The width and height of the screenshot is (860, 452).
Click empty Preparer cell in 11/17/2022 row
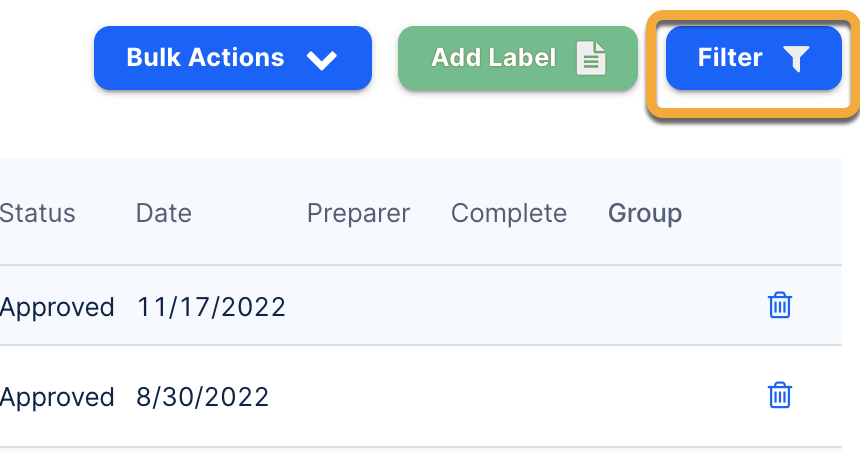pyautogui.click(x=358, y=306)
